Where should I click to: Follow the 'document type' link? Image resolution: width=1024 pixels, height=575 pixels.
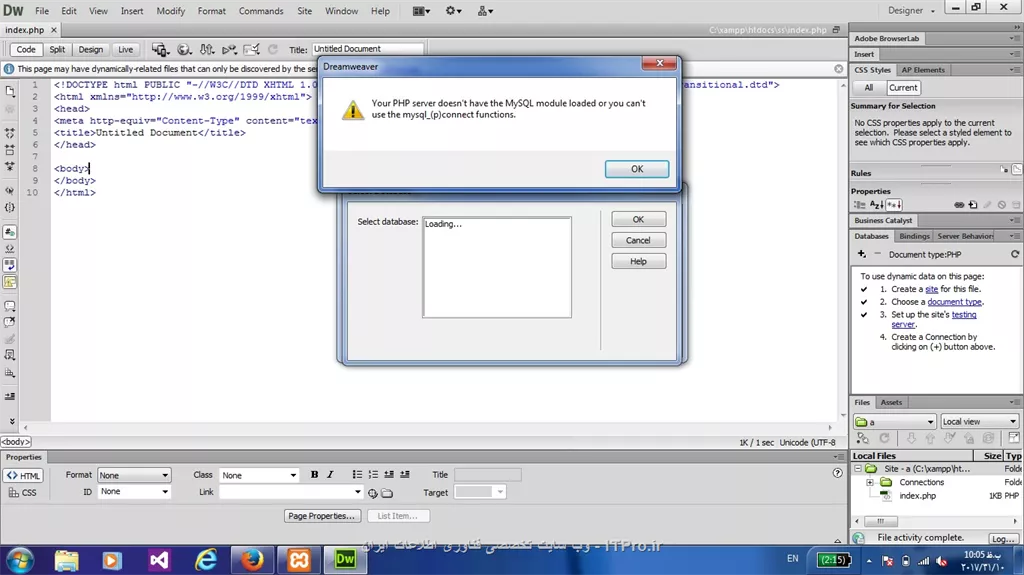pyautogui.click(x=954, y=302)
